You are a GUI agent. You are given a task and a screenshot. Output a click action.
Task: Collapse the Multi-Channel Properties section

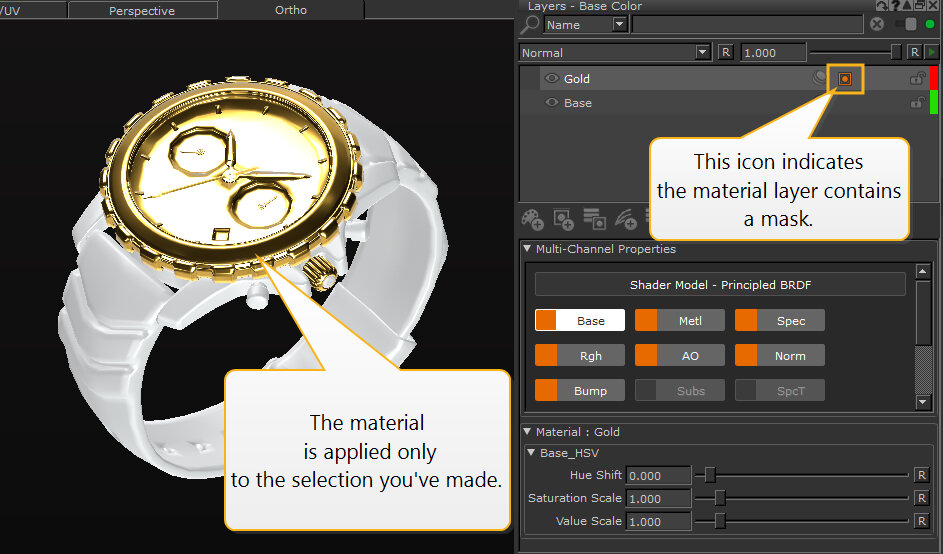coord(528,249)
